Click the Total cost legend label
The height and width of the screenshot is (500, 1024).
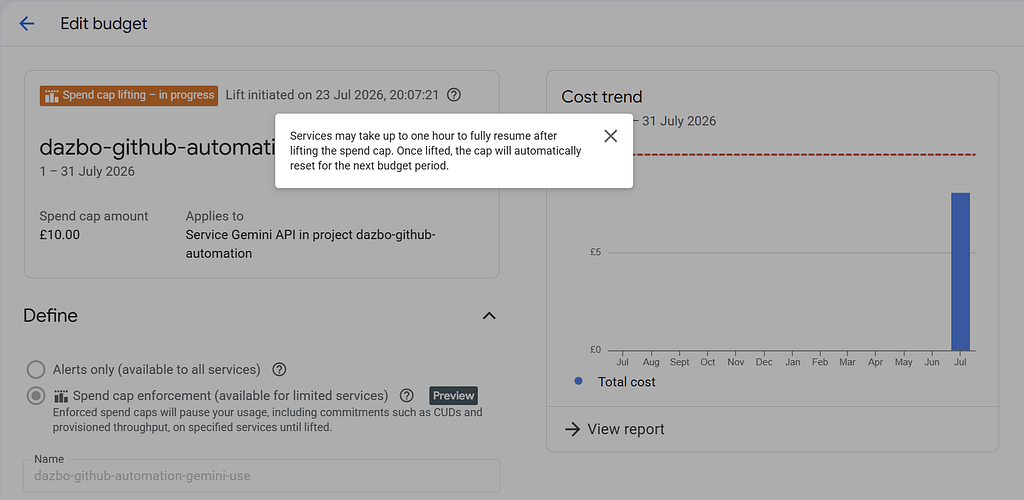(626, 382)
